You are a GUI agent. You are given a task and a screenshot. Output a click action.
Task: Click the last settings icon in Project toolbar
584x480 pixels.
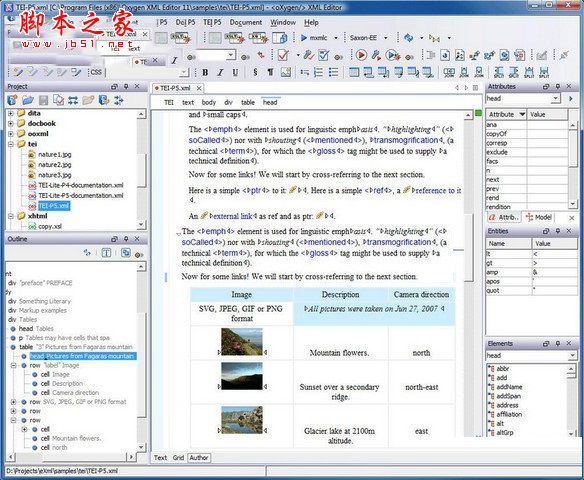(119, 100)
